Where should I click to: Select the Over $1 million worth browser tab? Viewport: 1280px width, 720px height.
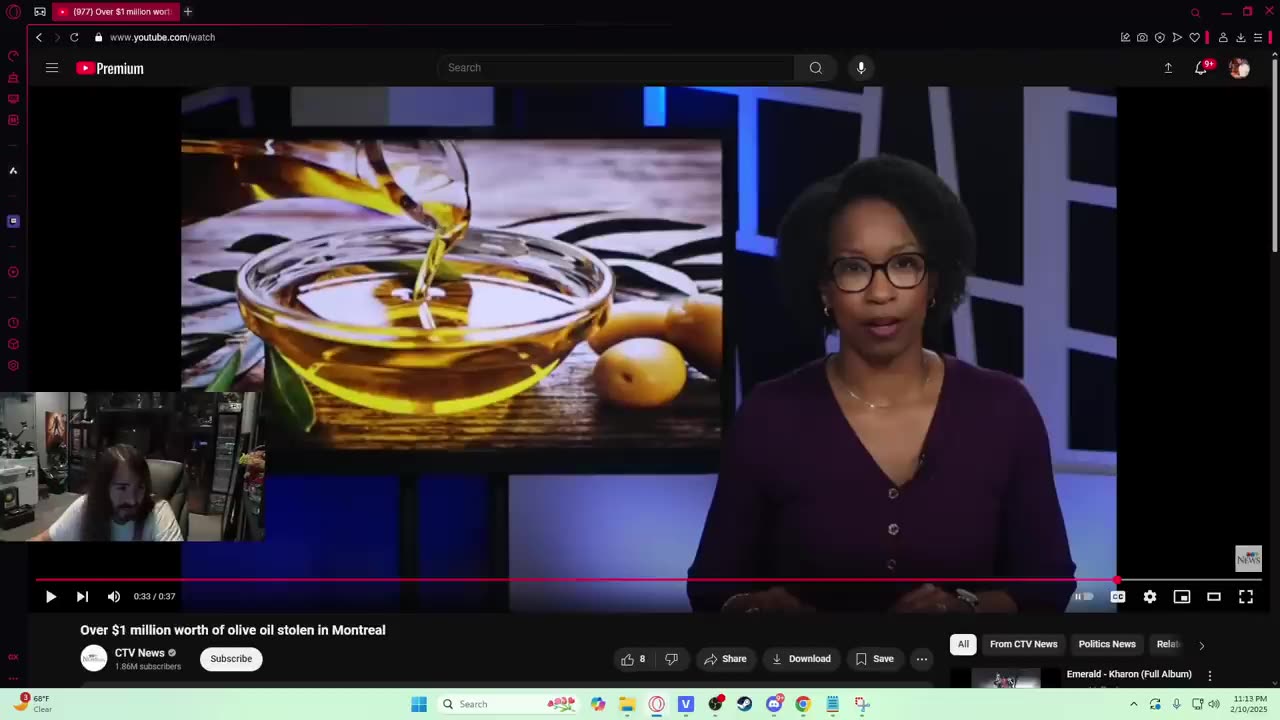pos(115,12)
